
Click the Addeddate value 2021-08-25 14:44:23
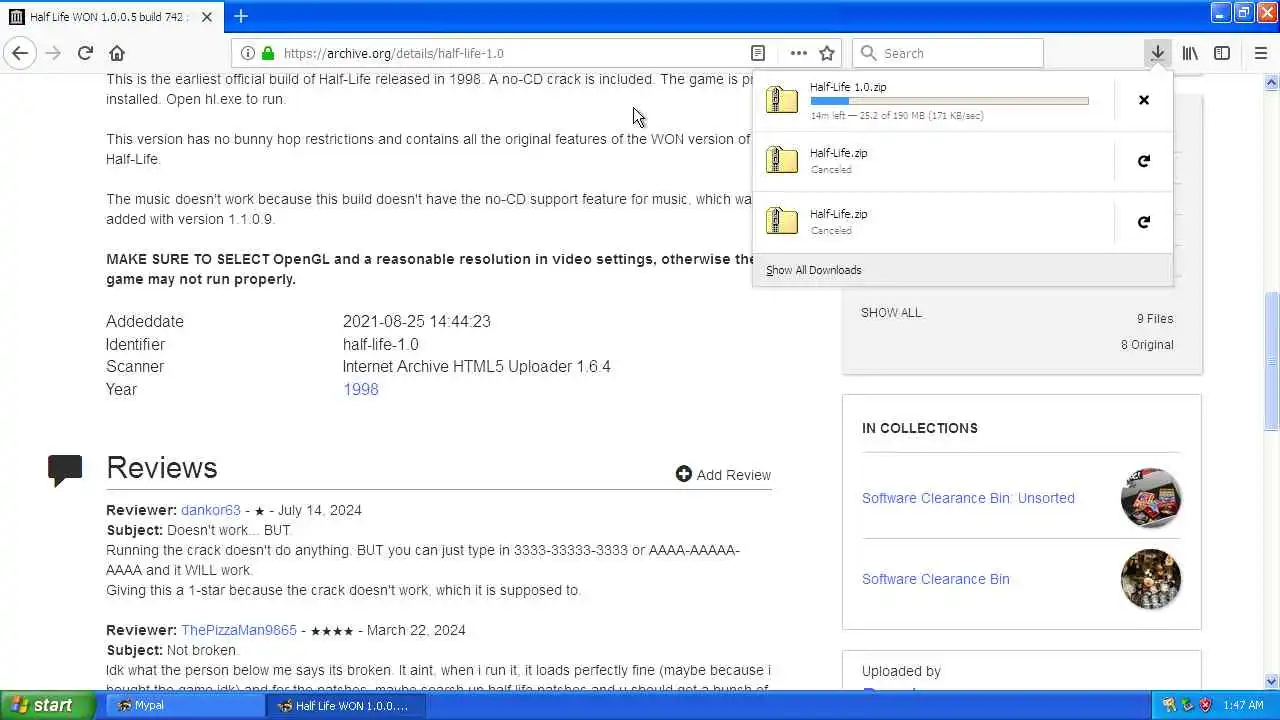click(417, 321)
